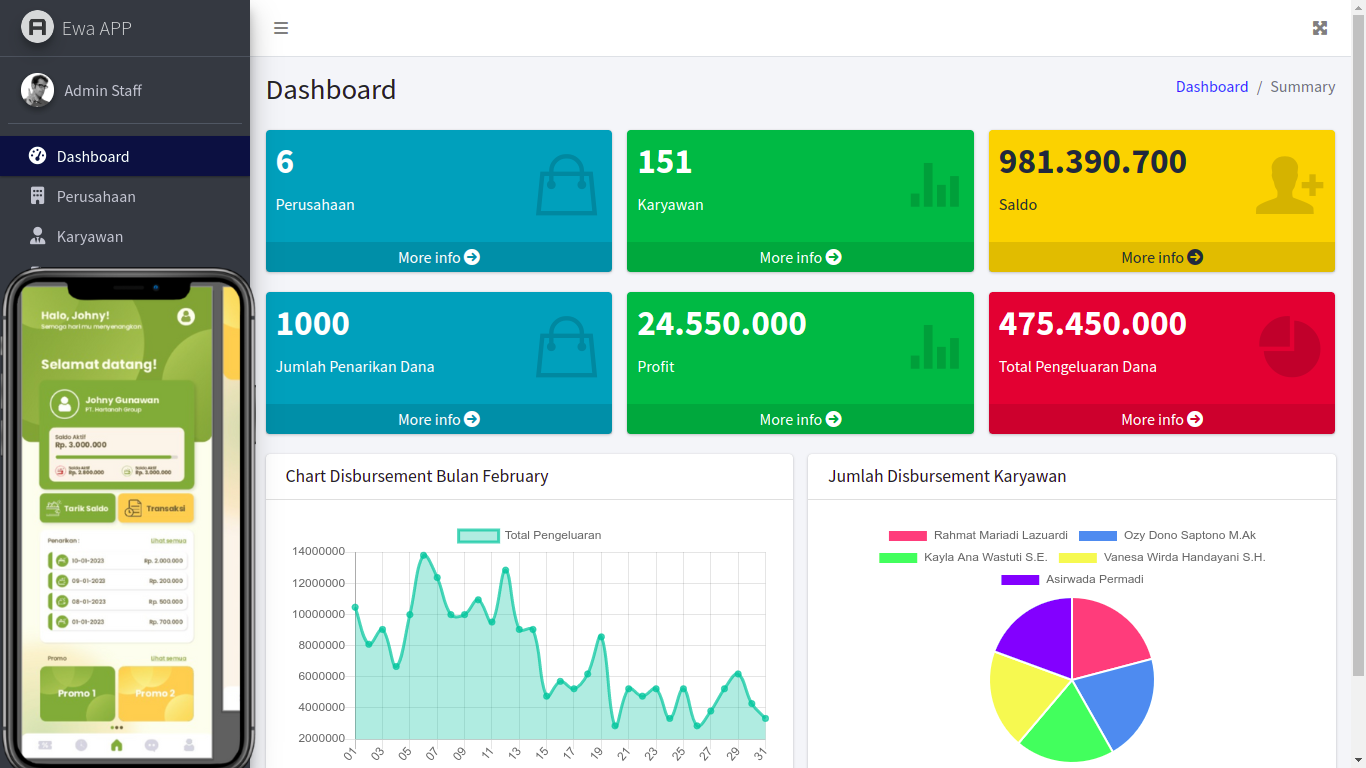Tap Johny Gunawan's avatar on the phone card

(65, 404)
